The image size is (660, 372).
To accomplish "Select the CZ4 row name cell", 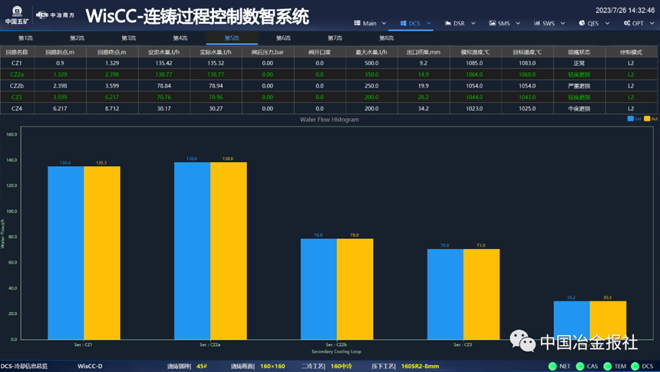I will click(17, 109).
